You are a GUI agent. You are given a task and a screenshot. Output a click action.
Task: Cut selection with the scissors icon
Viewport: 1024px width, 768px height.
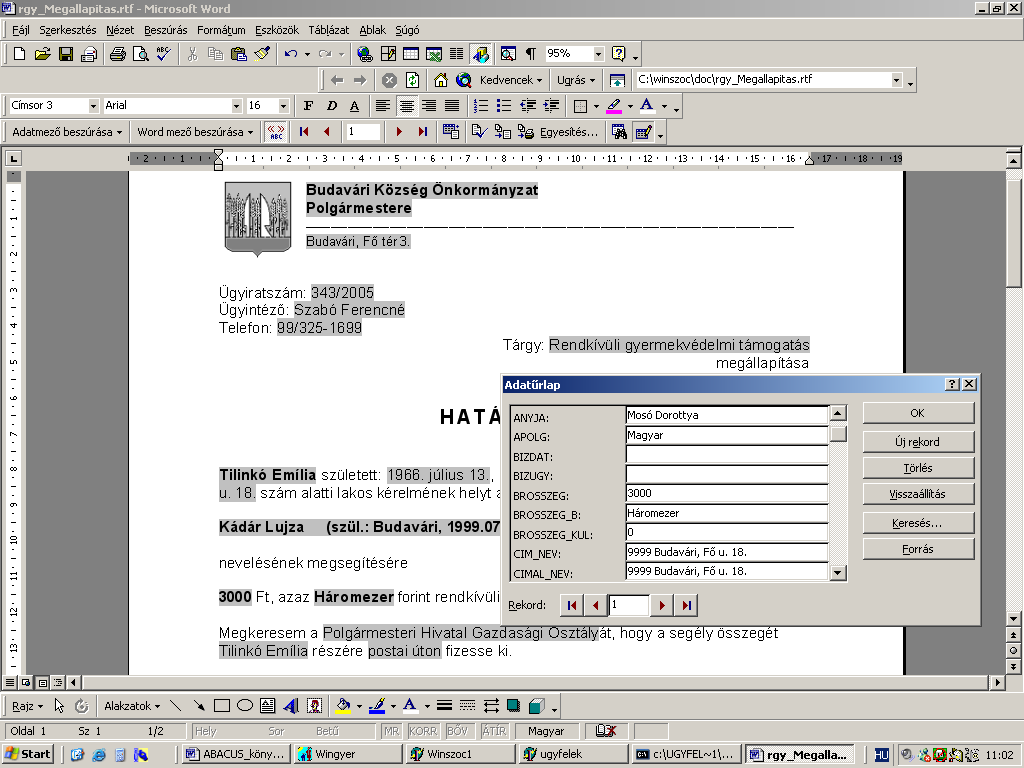tap(192, 54)
